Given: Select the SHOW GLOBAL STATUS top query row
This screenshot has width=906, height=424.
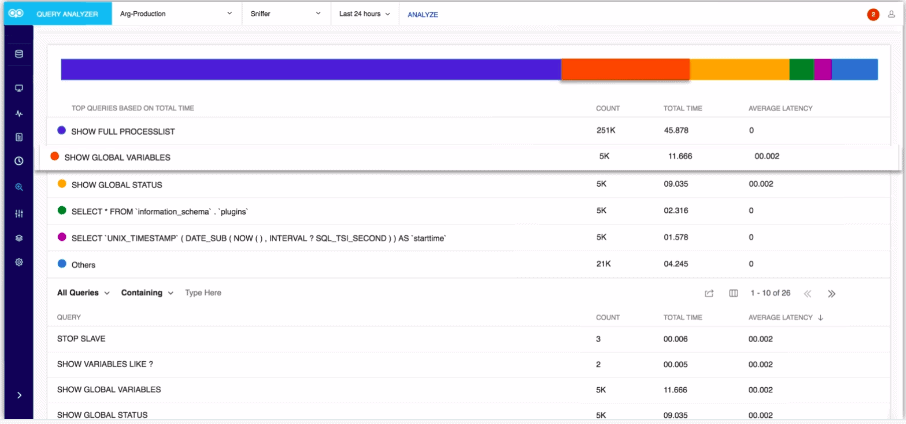Looking at the screenshot, I should pyautogui.click(x=469, y=184).
